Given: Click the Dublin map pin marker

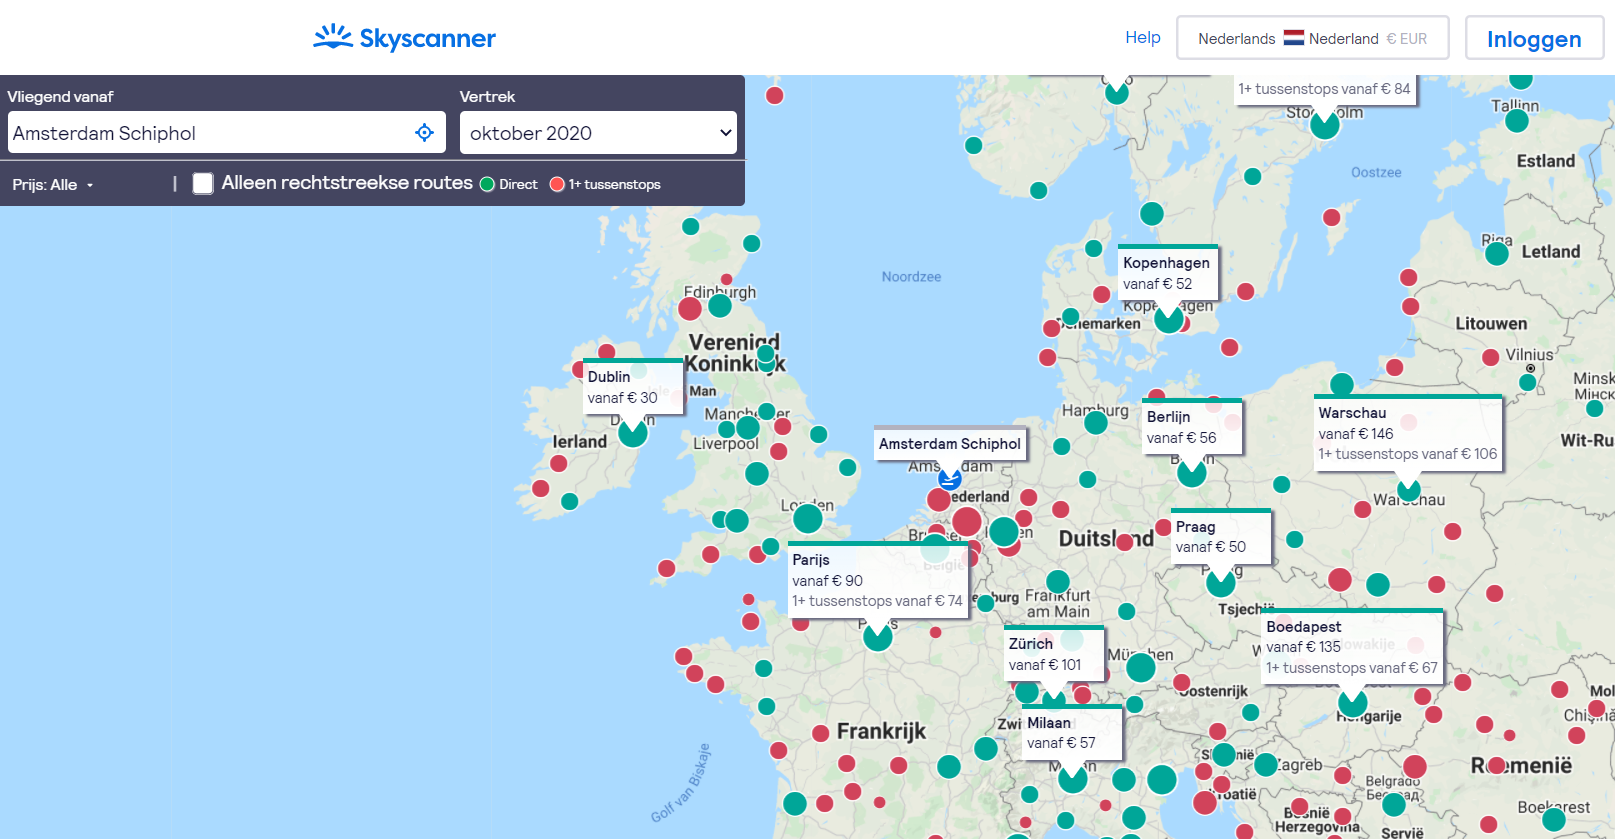Looking at the screenshot, I should pyautogui.click(x=632, y=432).
